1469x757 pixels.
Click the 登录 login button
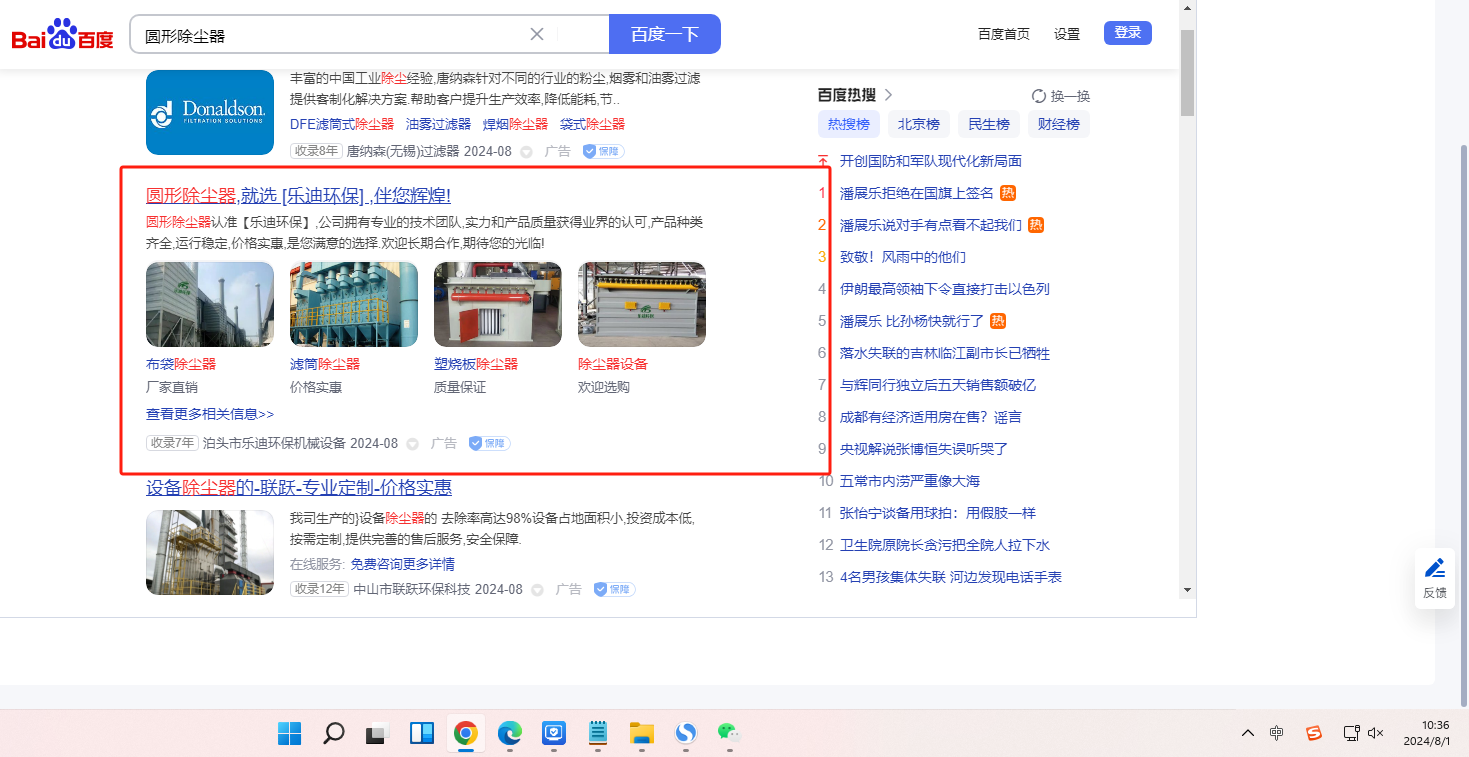(x=1128, y=33)
